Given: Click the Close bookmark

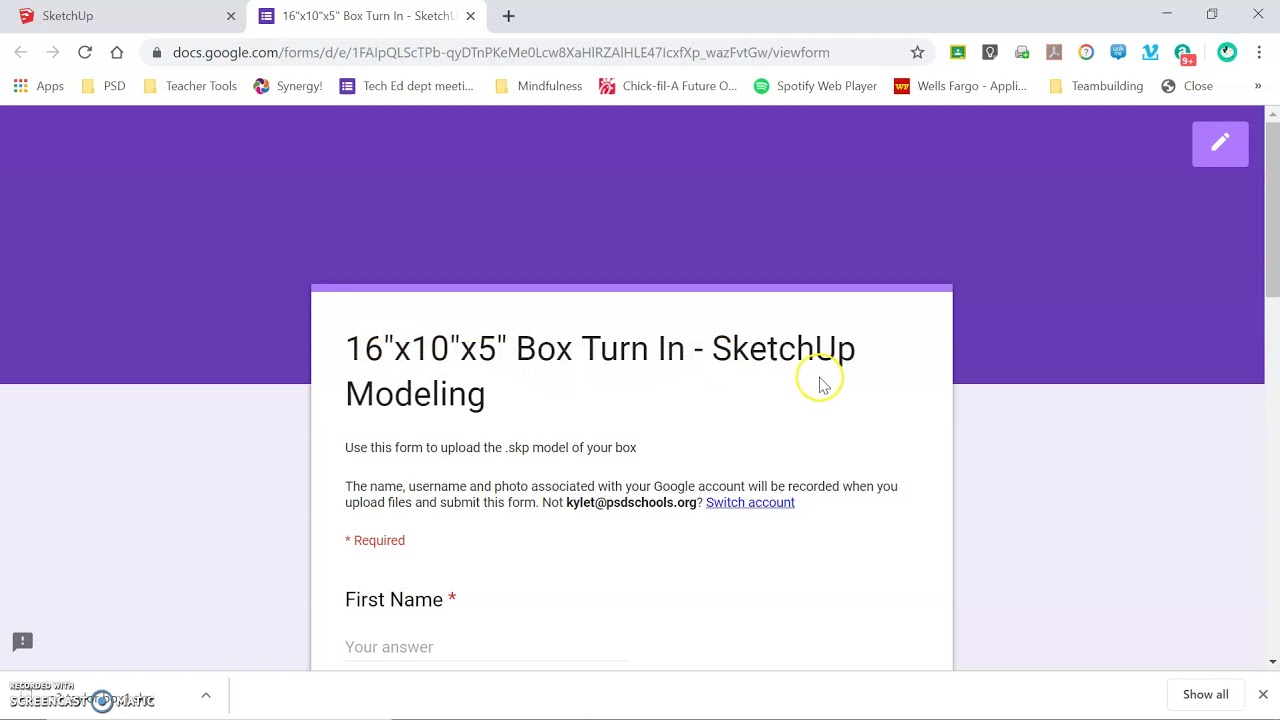Looking at the screenshot, I should 1187,86.
